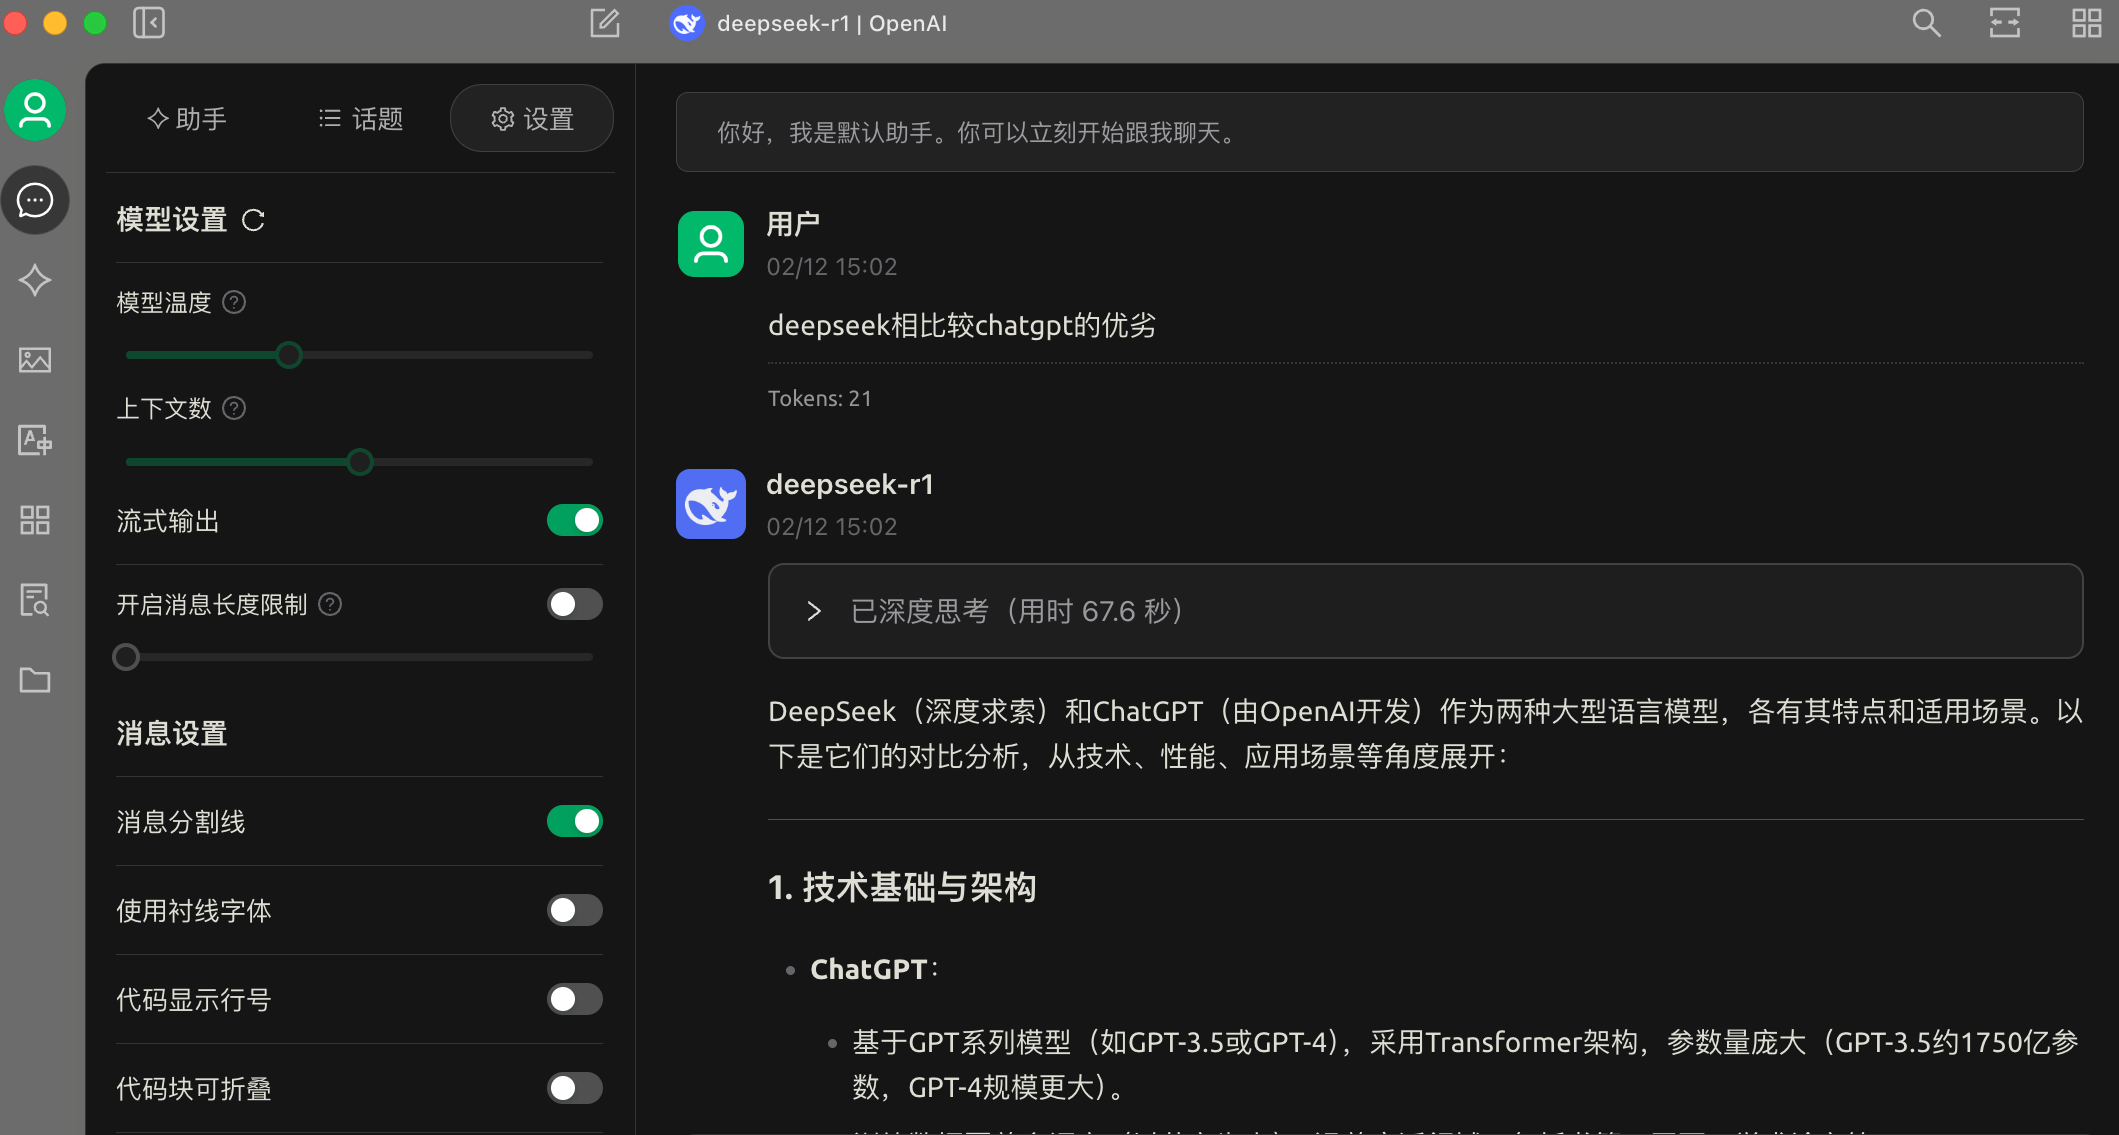Create a new topic with compose icon
The image size is (2119, 1135).
point(605,23)
